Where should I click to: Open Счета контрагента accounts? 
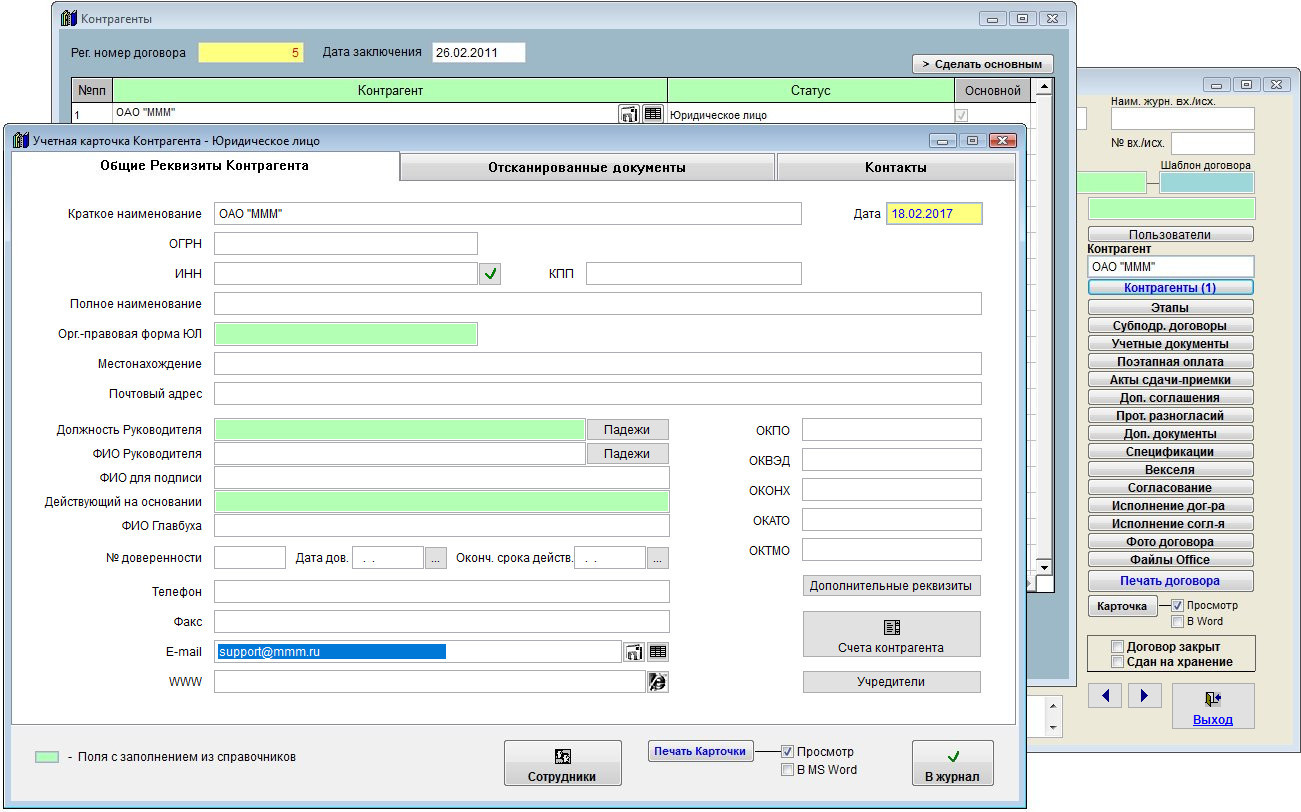pos(891,635)
